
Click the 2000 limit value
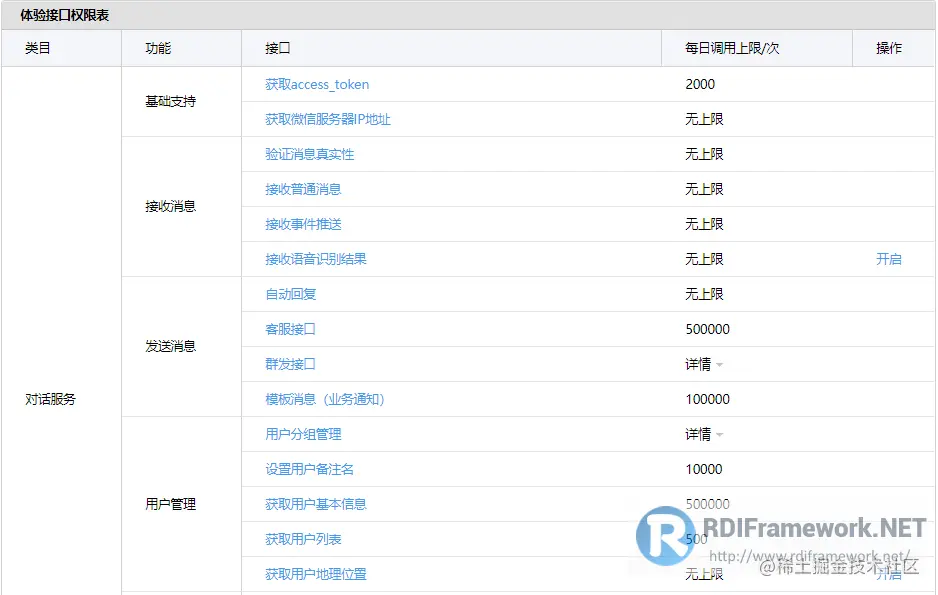700,84
